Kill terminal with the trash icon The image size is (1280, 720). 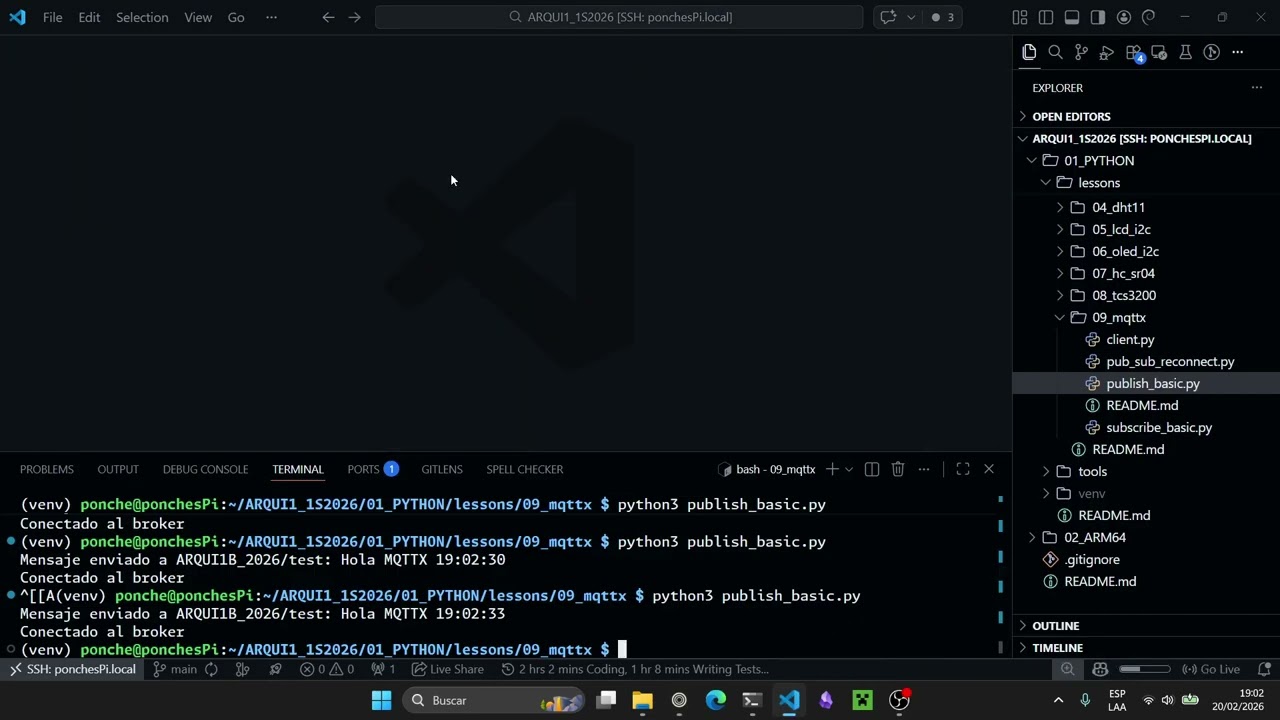coord(898,469)
